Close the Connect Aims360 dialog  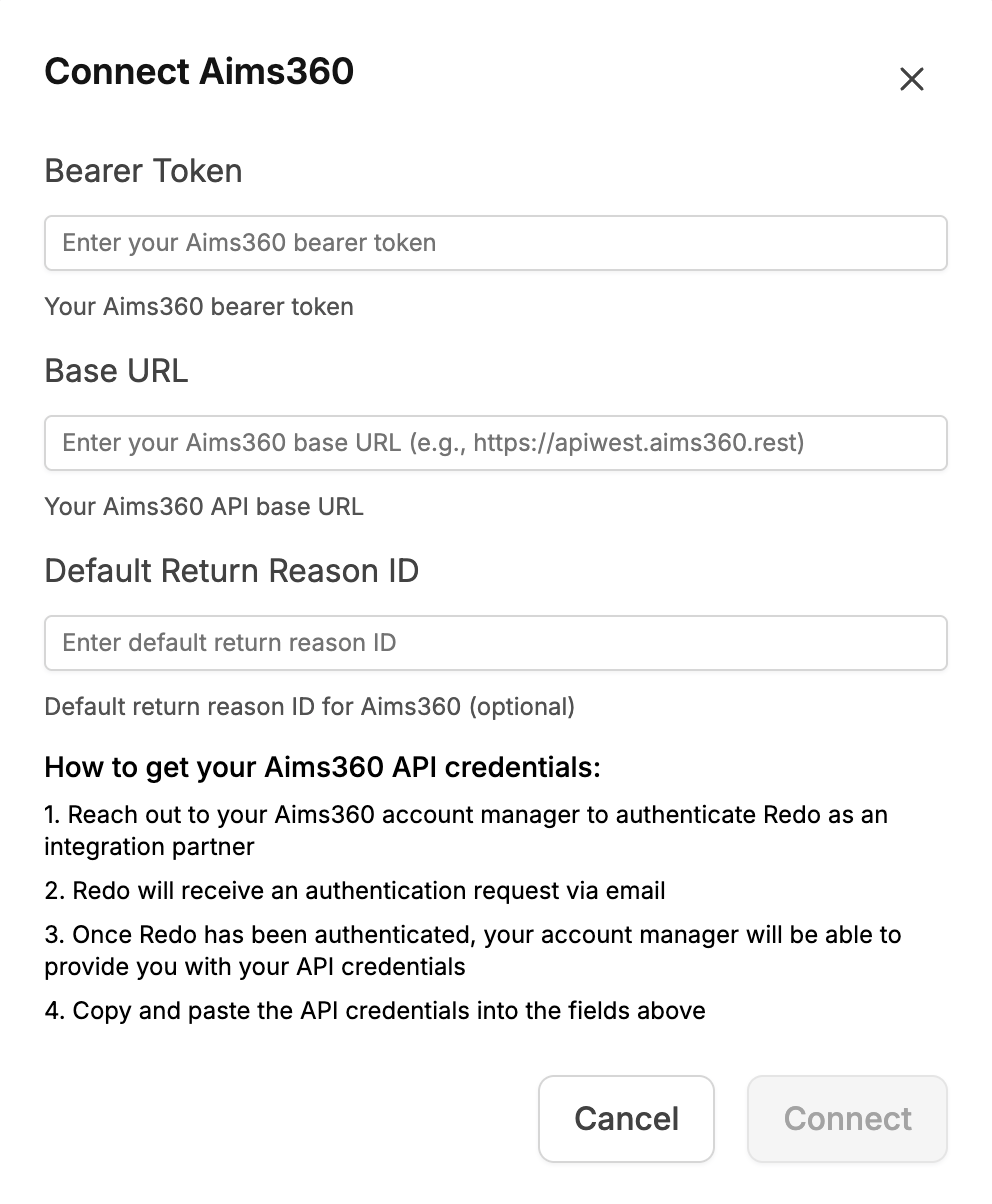point(911,79)
